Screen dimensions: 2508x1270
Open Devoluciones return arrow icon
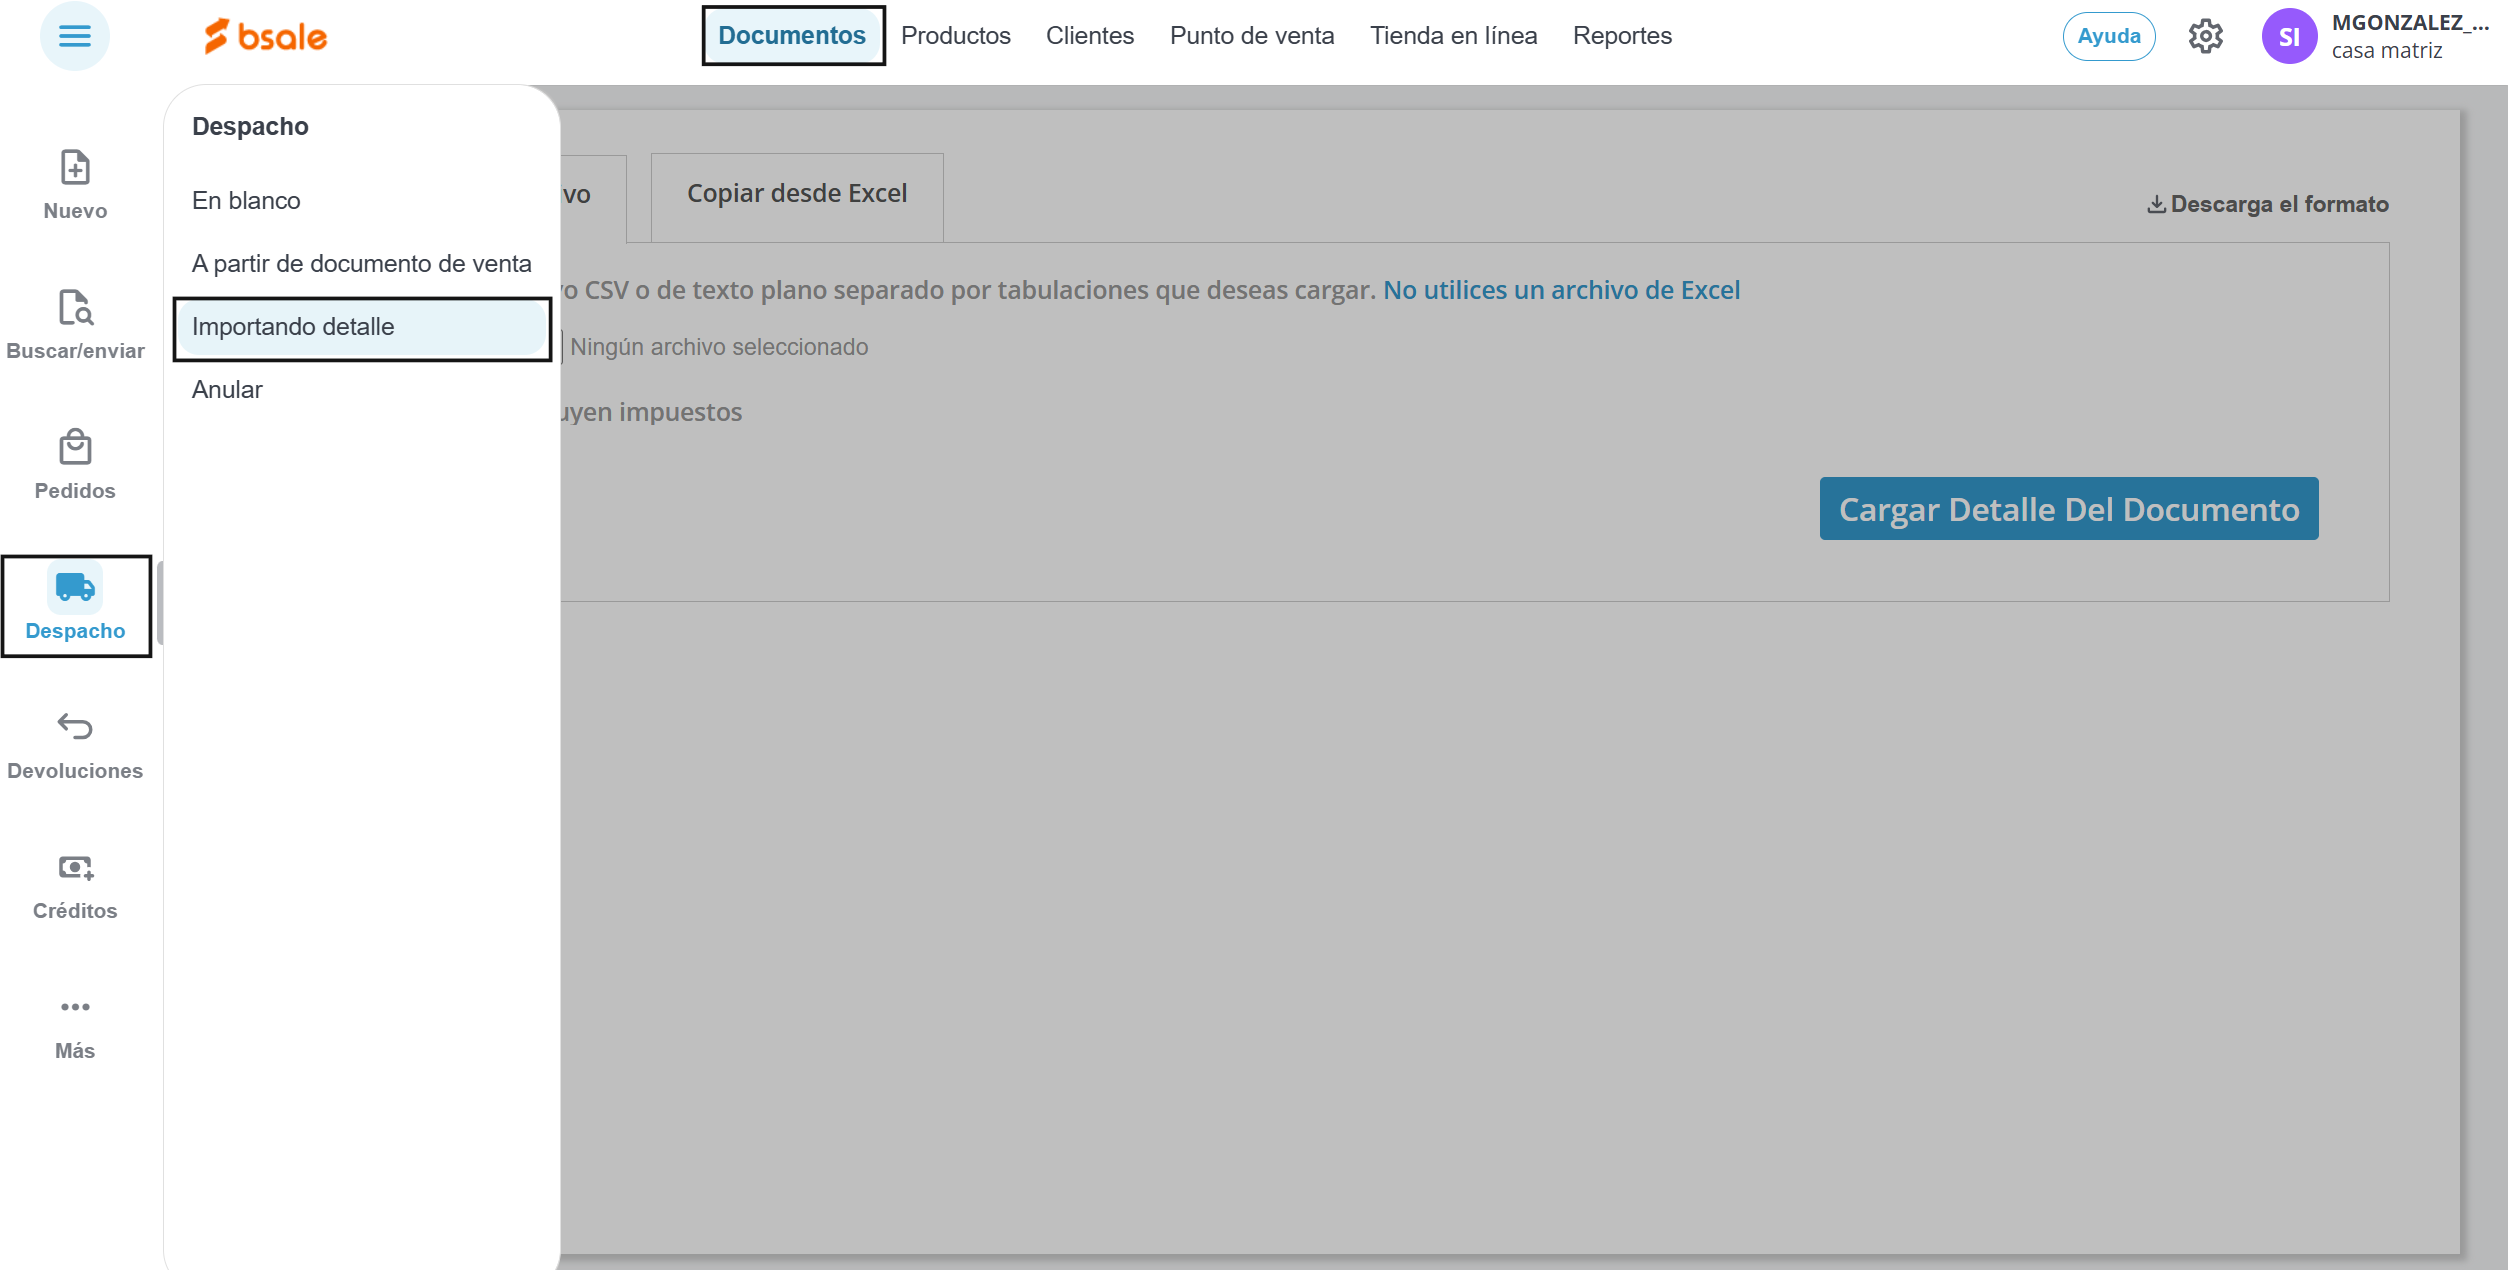pos(75,727)
